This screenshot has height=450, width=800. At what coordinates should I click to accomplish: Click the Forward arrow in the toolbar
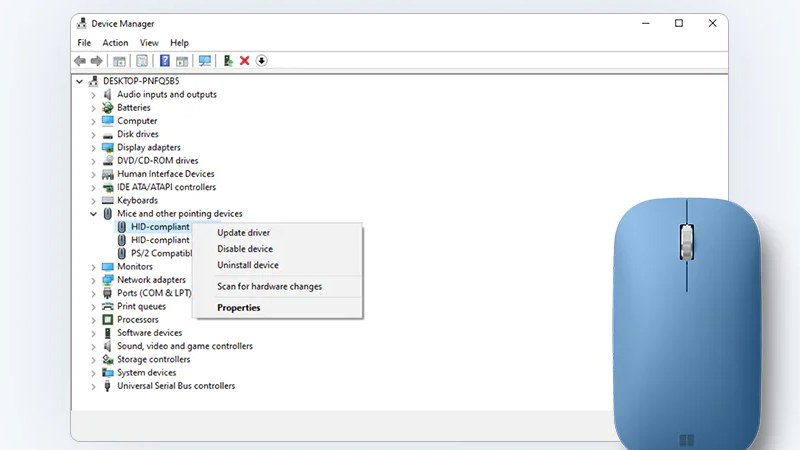pos(97,61)
